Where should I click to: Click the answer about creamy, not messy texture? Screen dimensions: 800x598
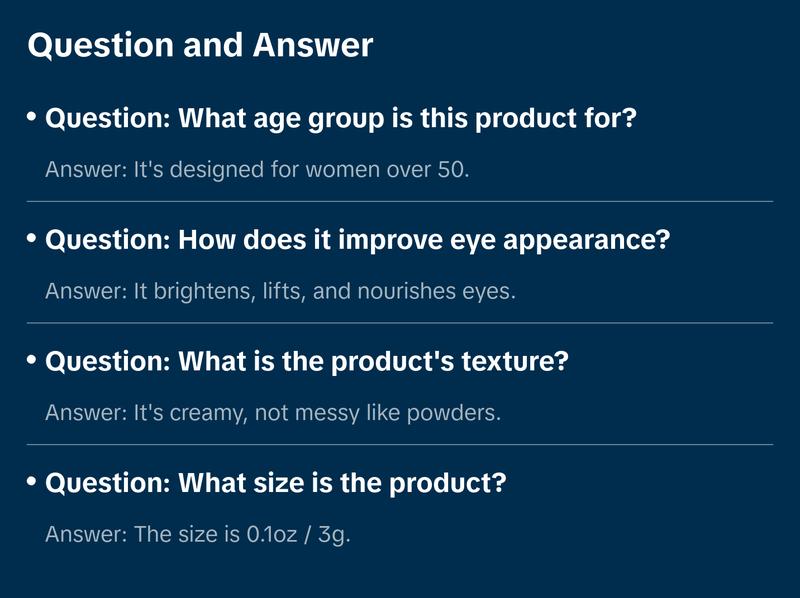[x=272, y=412]
